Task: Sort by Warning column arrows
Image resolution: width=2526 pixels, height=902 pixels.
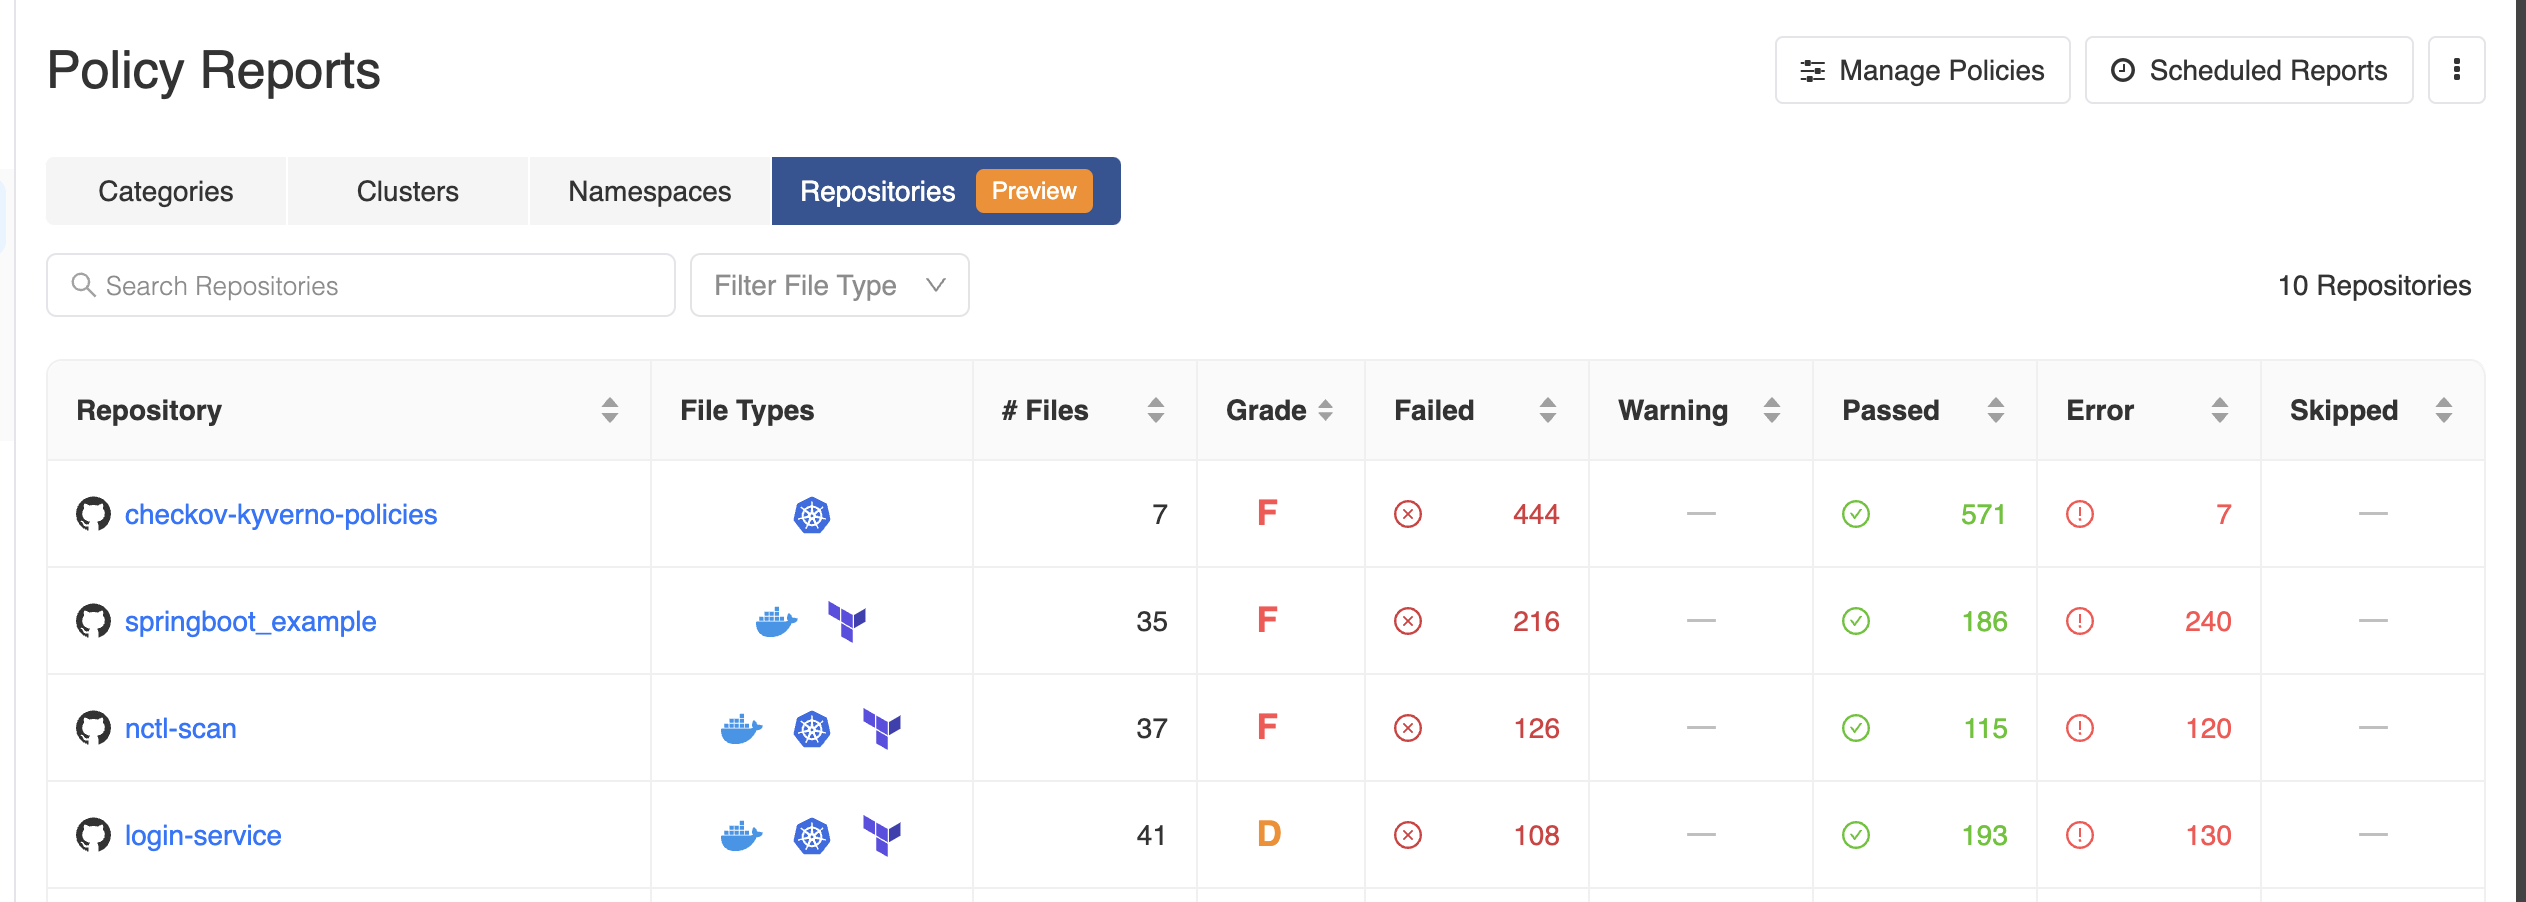Action: click(x=1772, y=410)
